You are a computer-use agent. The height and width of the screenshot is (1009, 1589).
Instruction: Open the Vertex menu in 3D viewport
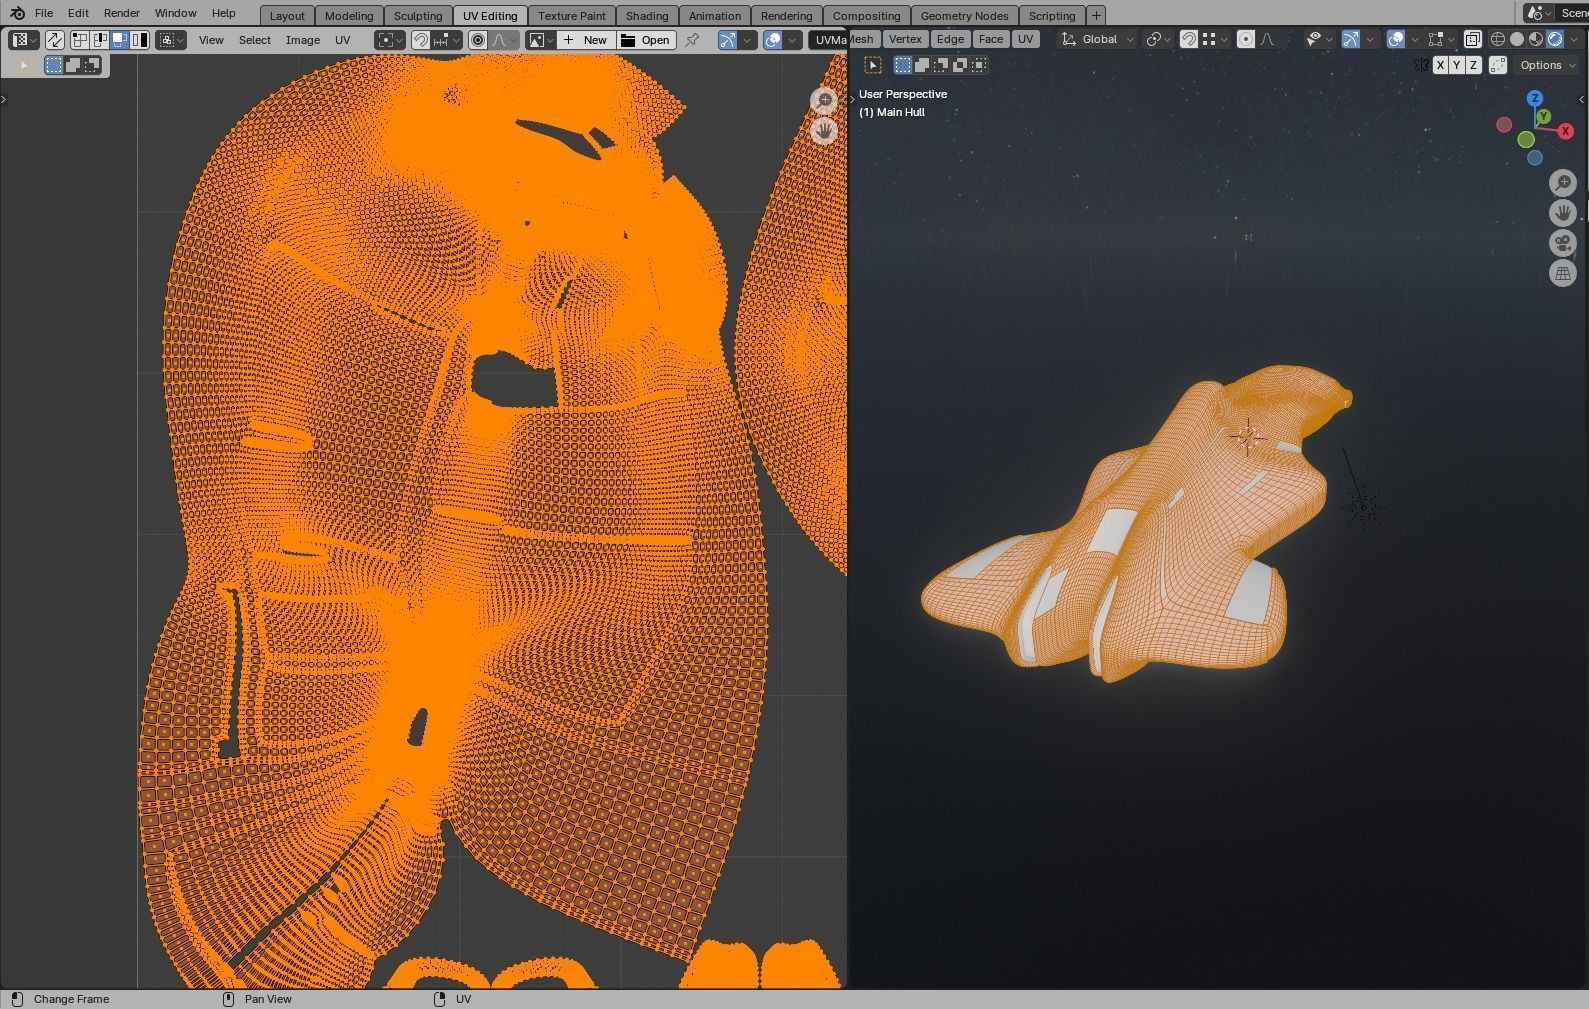(905, 39)
